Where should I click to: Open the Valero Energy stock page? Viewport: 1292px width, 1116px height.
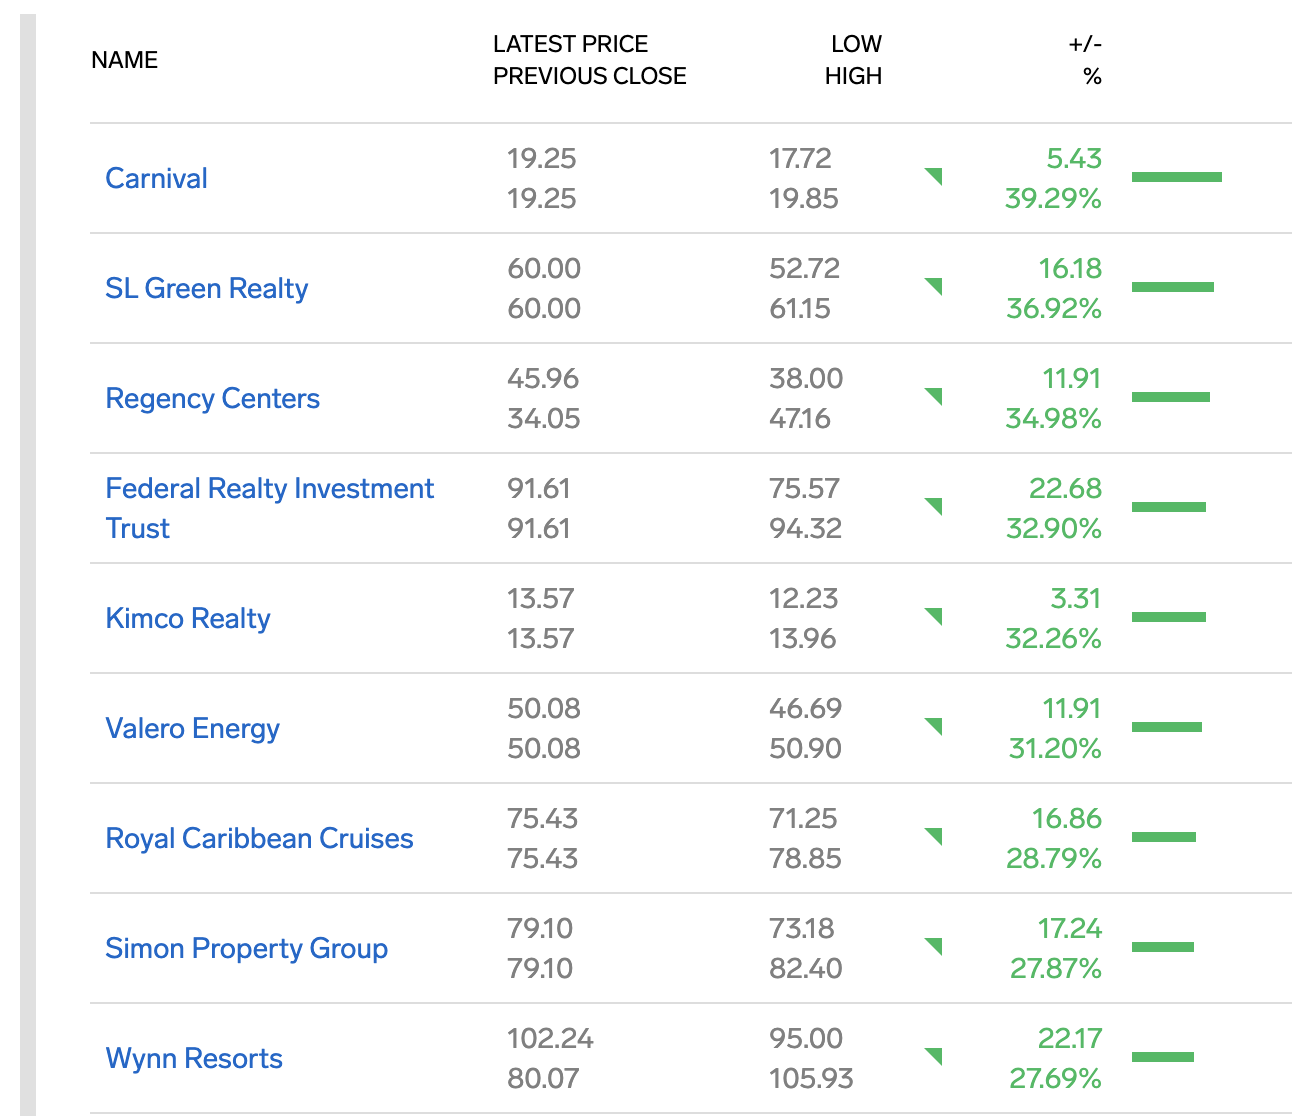pos(192,728)
